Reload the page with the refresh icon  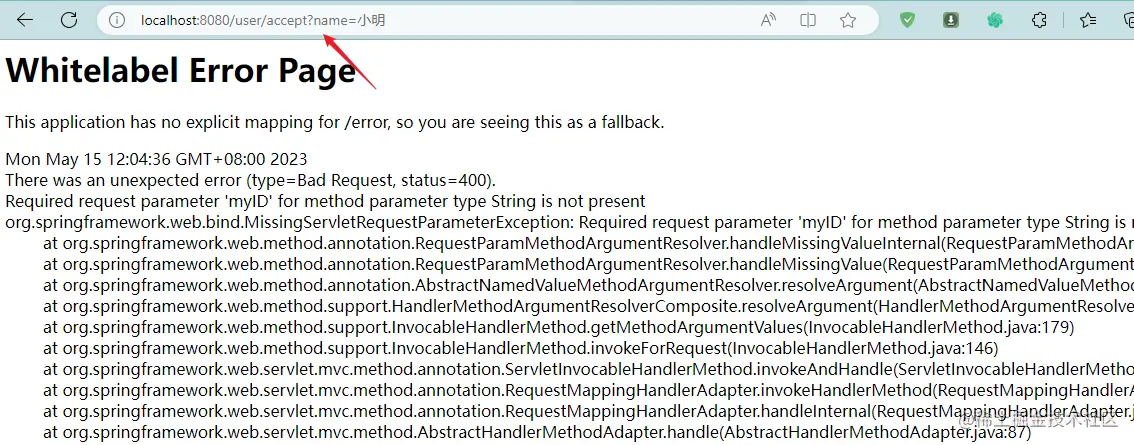[69, 20]
